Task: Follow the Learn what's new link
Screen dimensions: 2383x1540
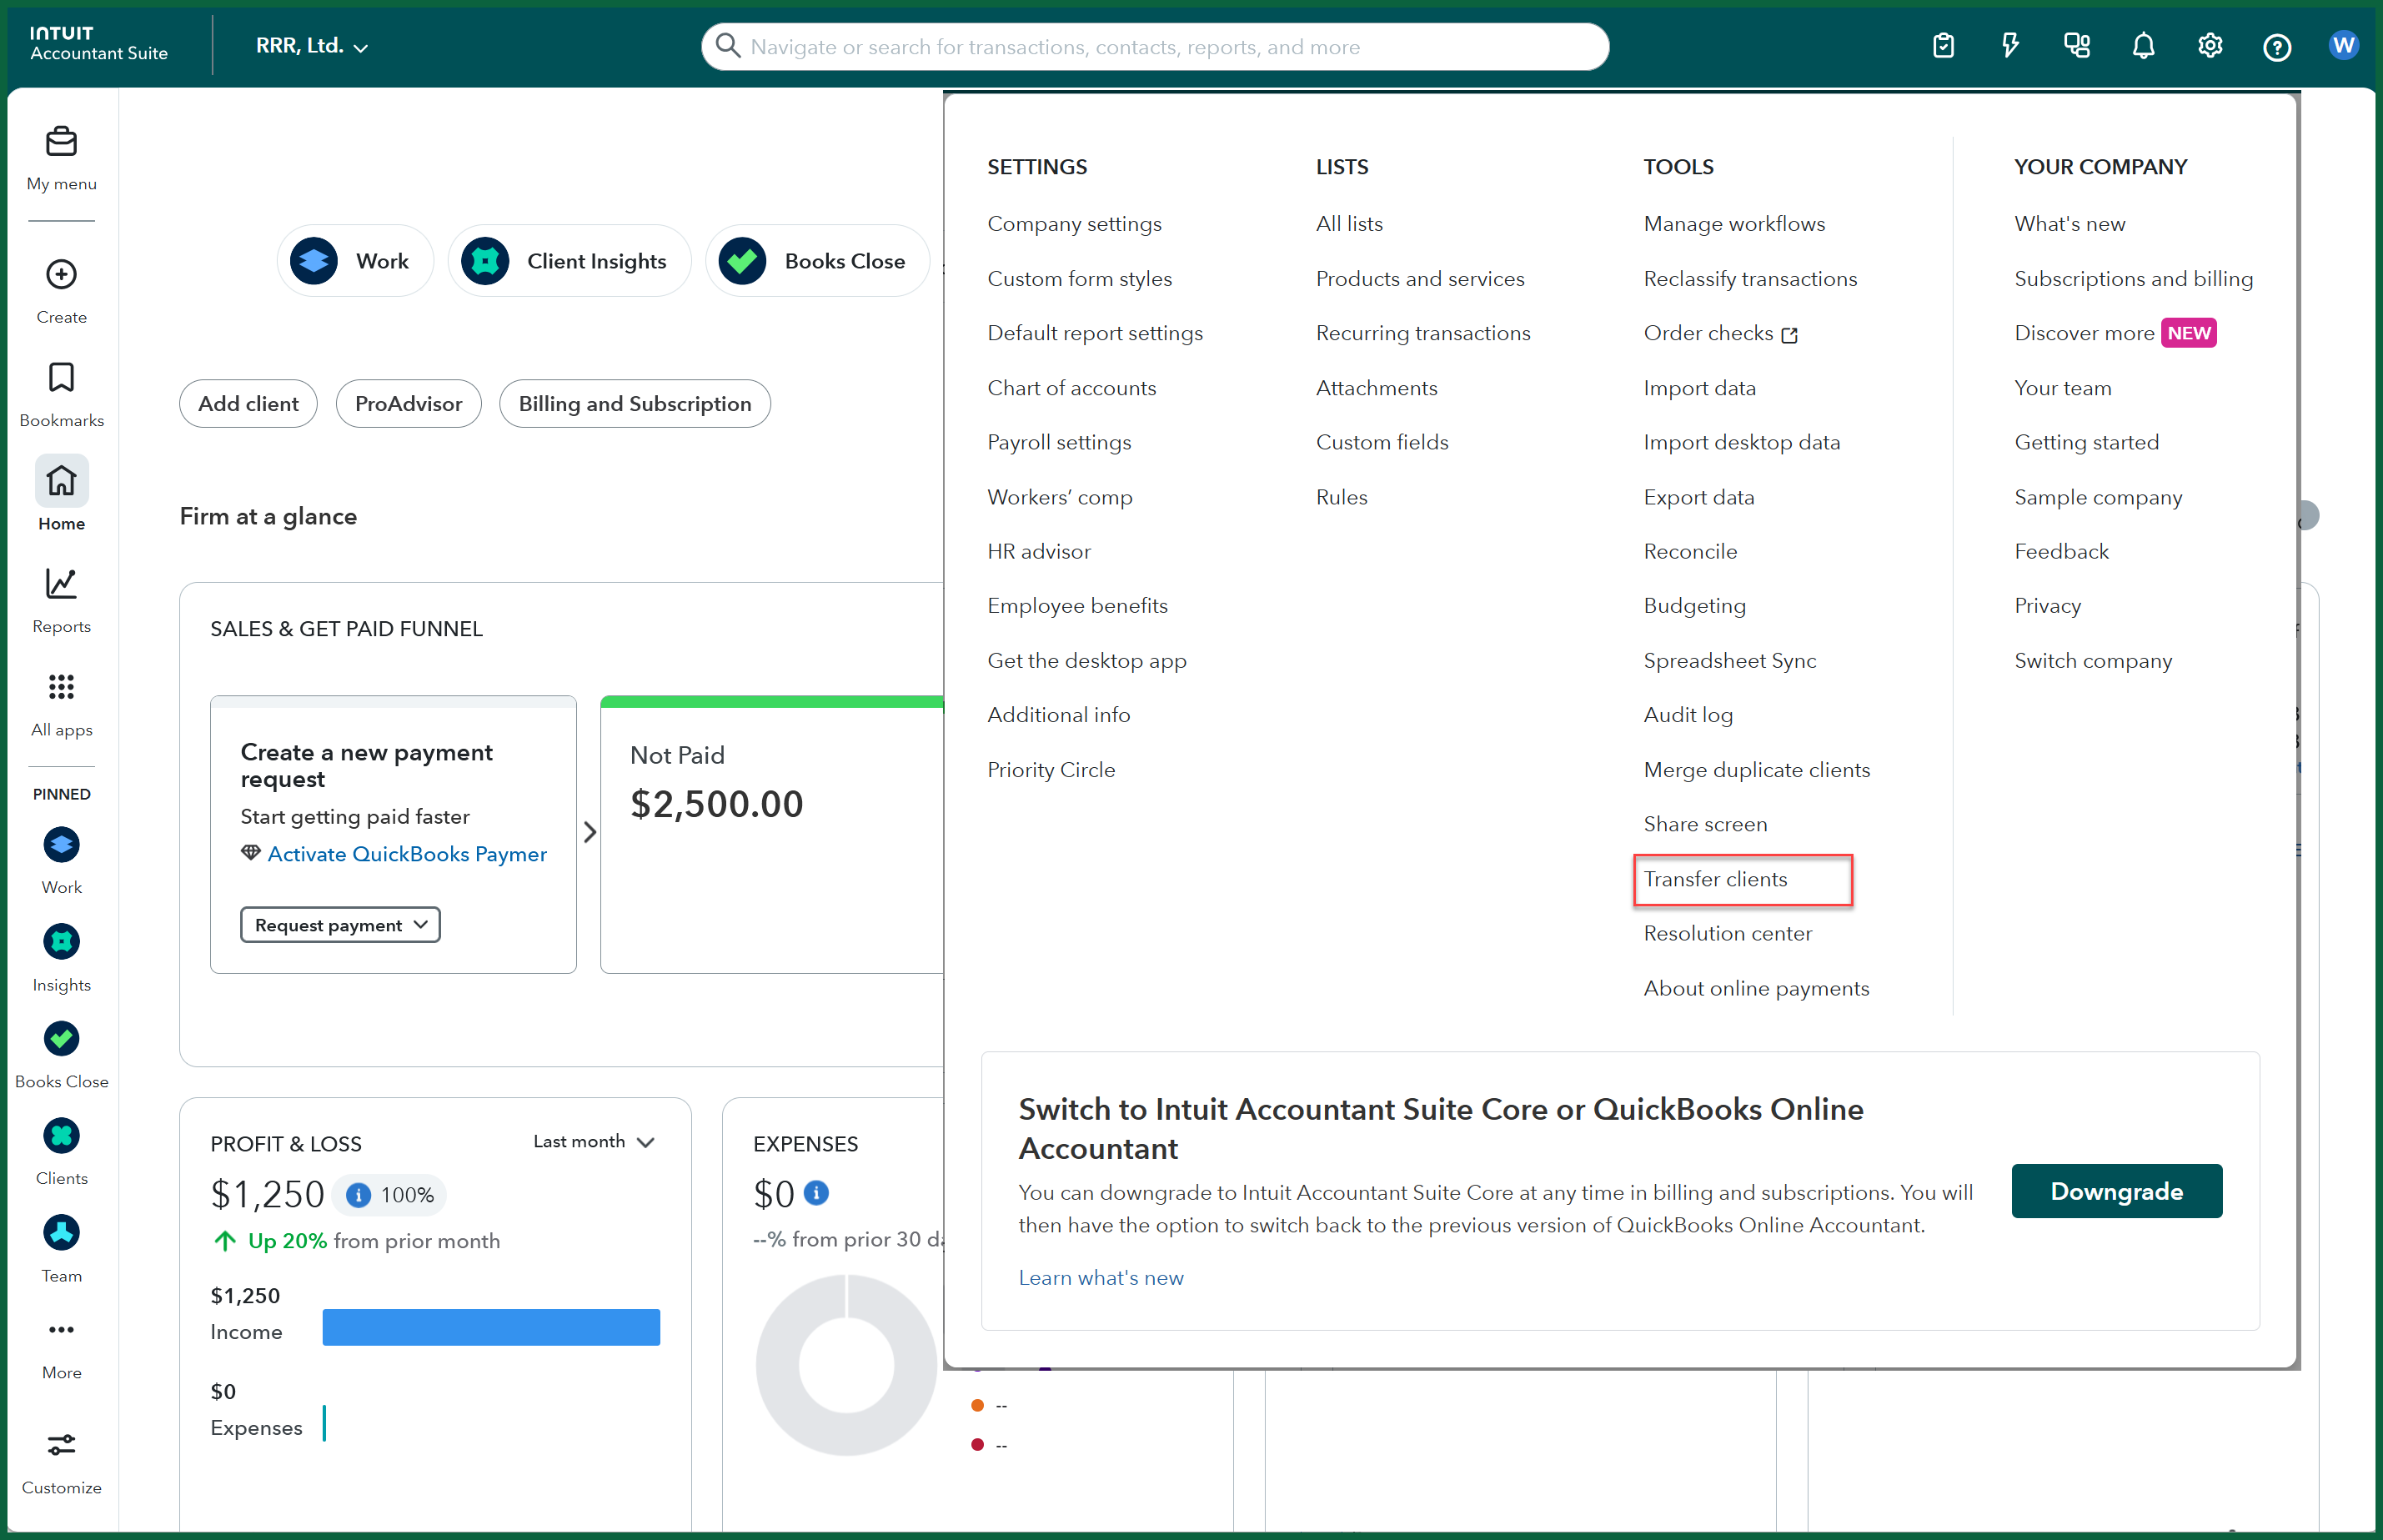Action: [x=1100, y=1277]
